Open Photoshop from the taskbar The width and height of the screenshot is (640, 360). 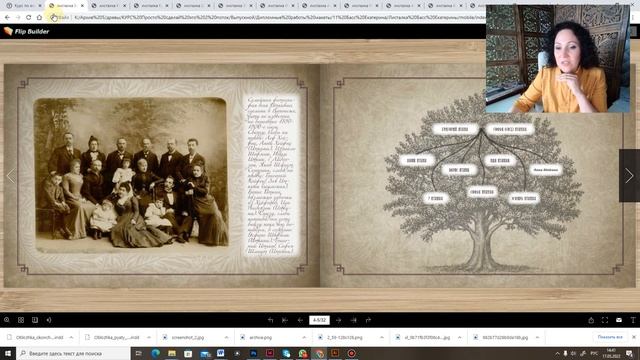pos(253,353)
